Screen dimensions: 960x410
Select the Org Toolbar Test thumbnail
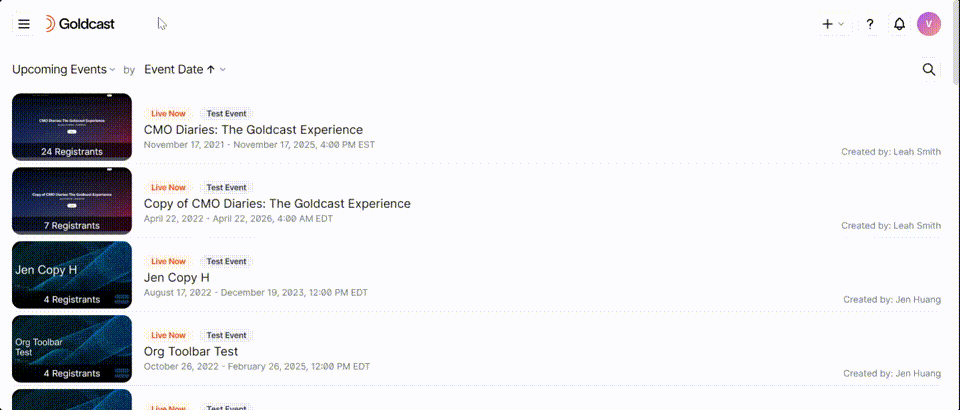click(x=72, y=349)
